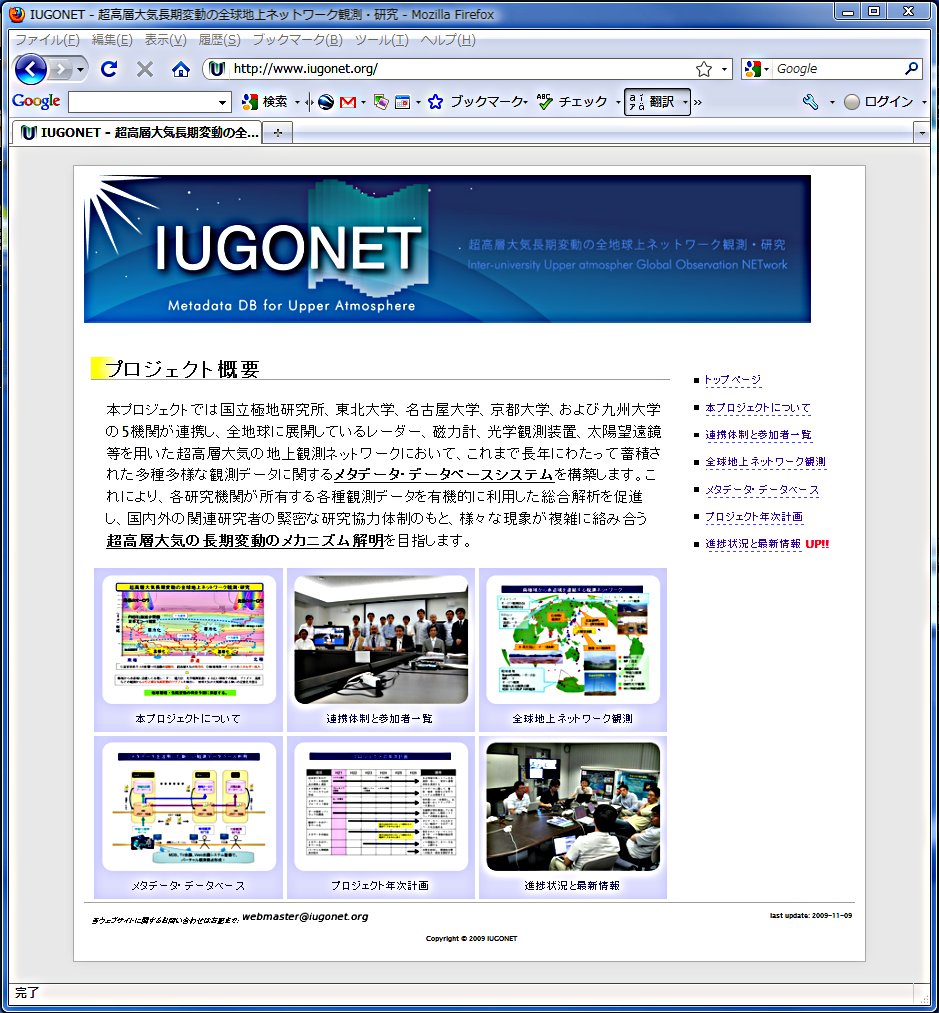Bookmark this page with the star icon
The width and height of the screenshot is (939, 1013).
pos(704,68)
